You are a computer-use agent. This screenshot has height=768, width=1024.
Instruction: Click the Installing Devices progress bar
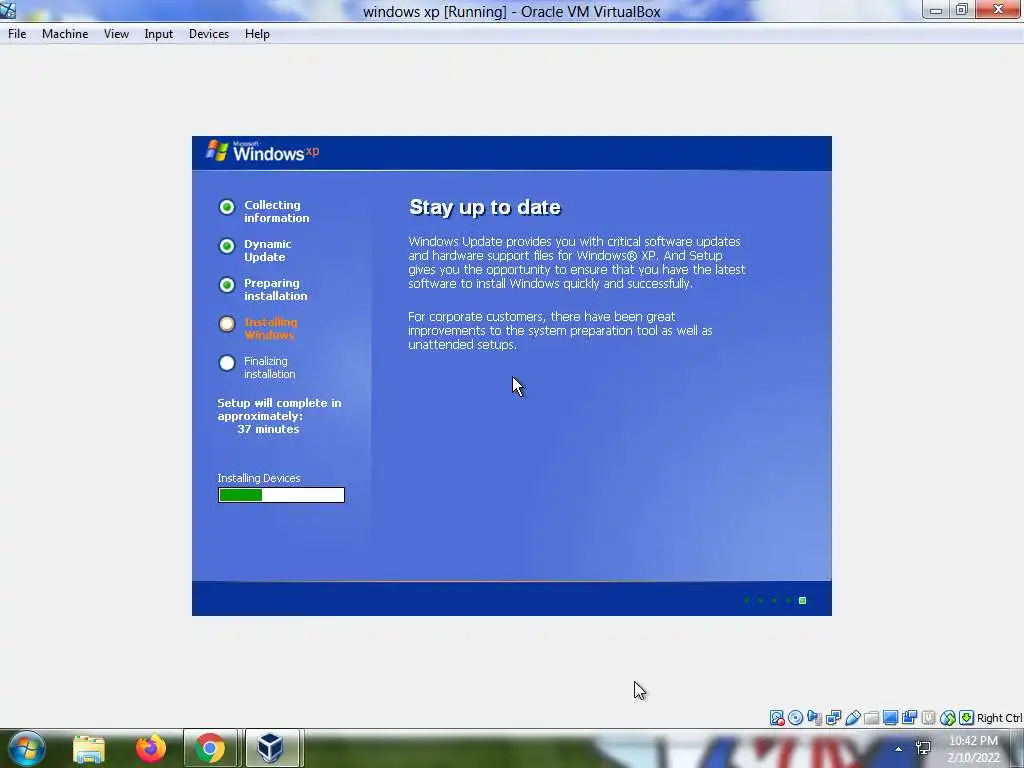[281, 495]
